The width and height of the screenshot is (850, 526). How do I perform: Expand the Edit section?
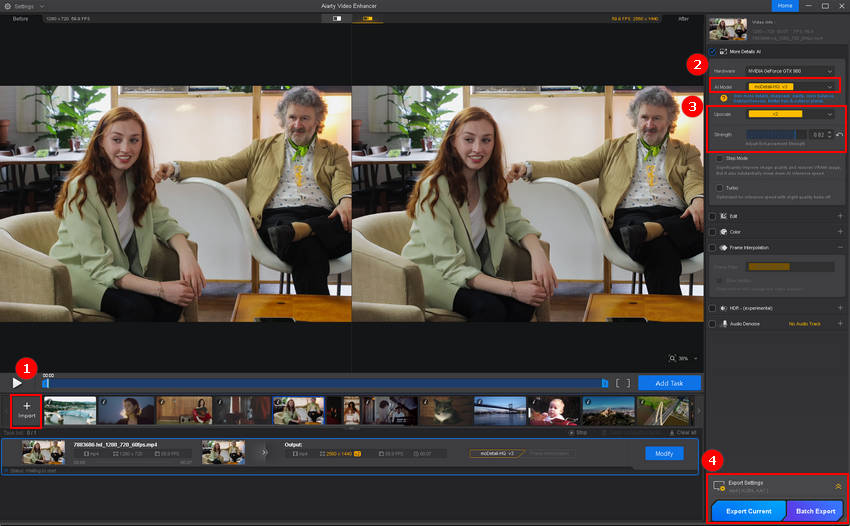[x=840, y=216]
